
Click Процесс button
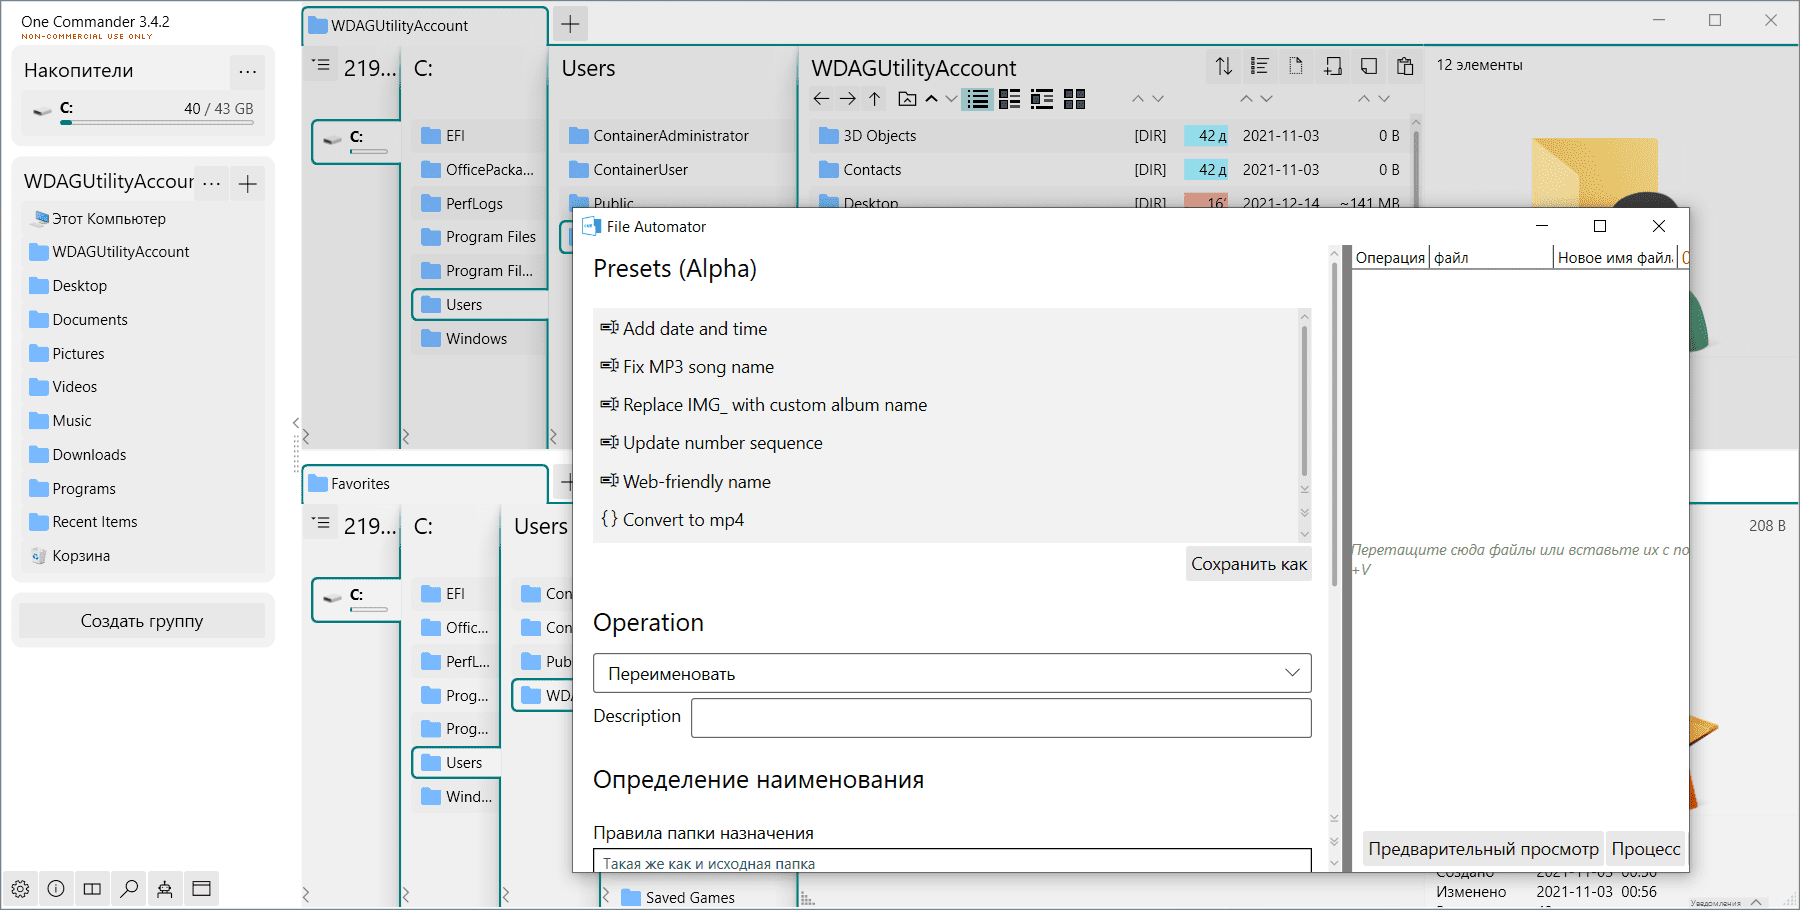pos(1646,849)
